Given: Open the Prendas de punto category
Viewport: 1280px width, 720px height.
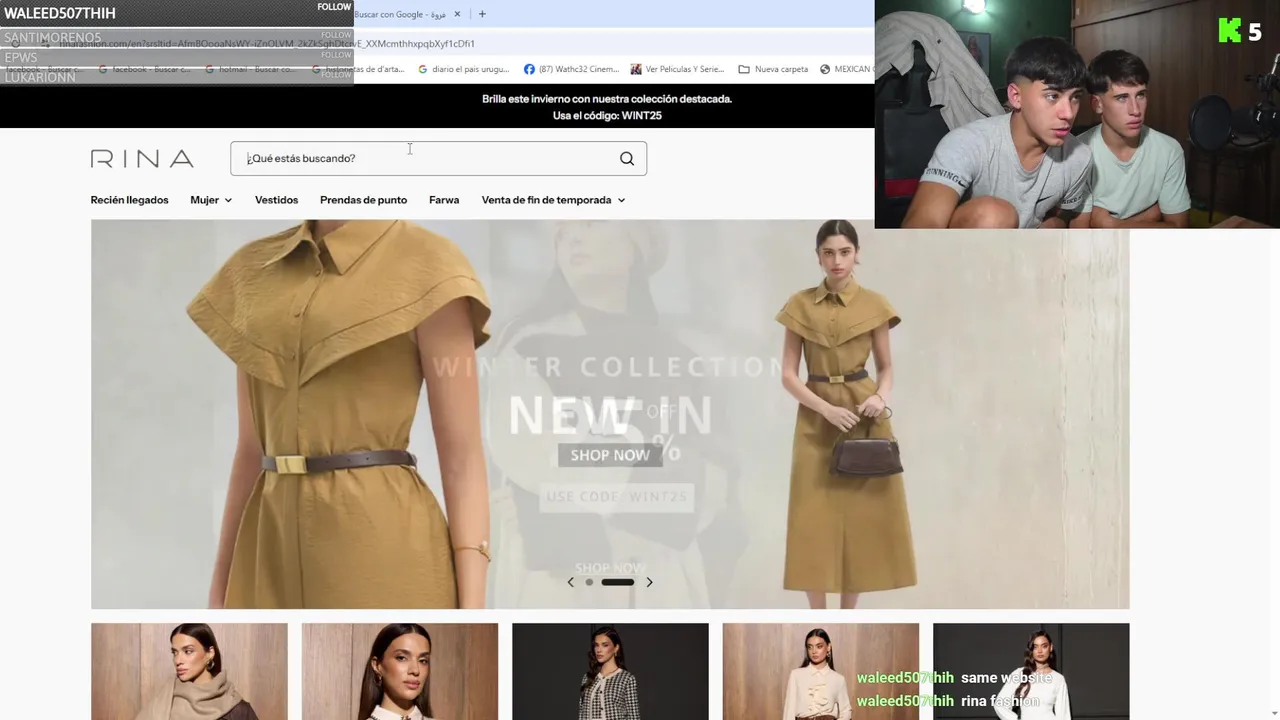Looking at the screenshot, I should pos(363,200).
